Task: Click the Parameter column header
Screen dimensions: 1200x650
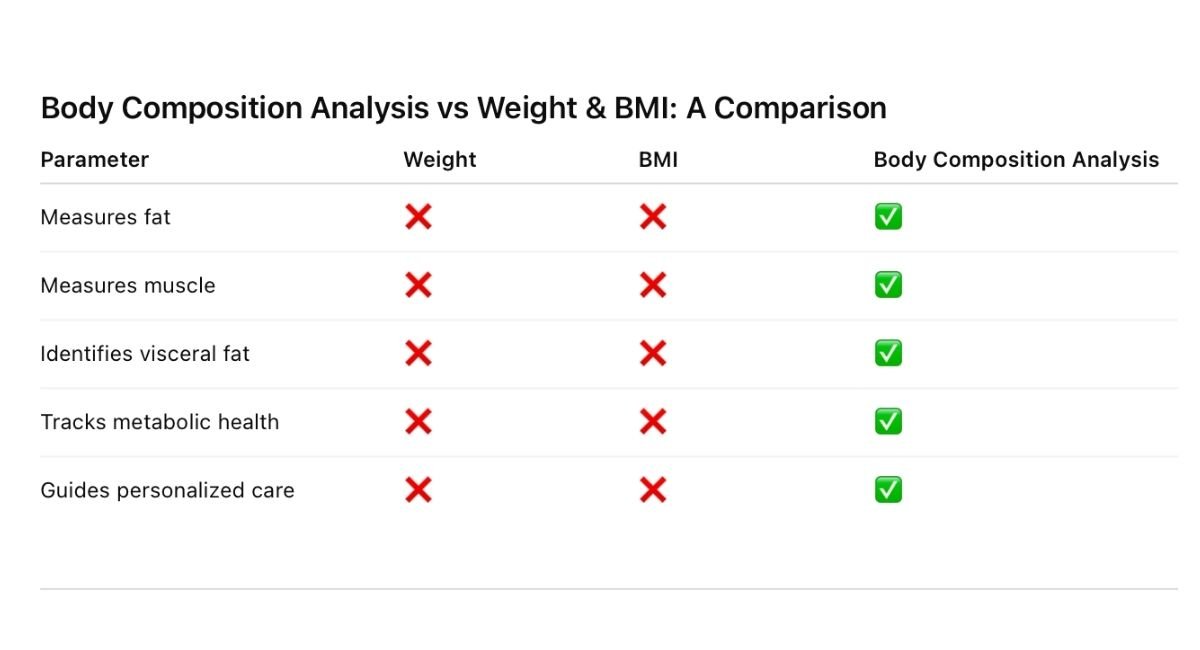Action: 94,160
